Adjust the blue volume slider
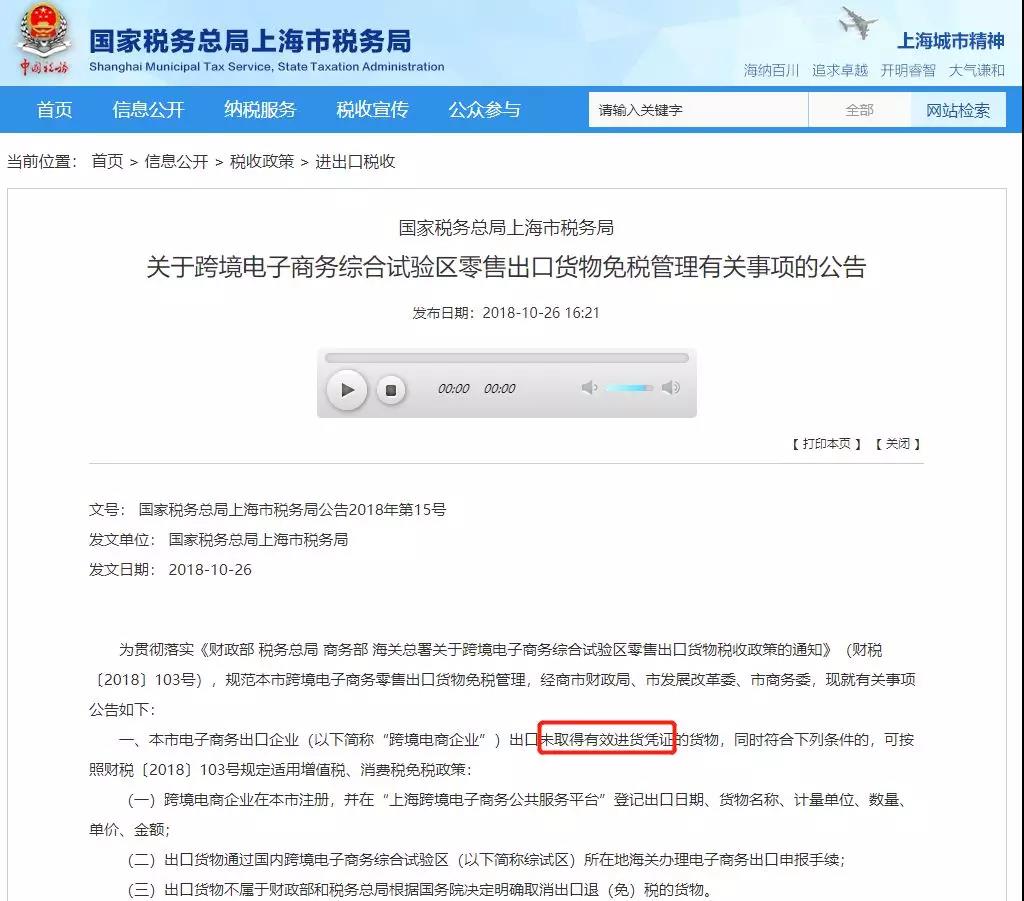 tap(629, 388)
